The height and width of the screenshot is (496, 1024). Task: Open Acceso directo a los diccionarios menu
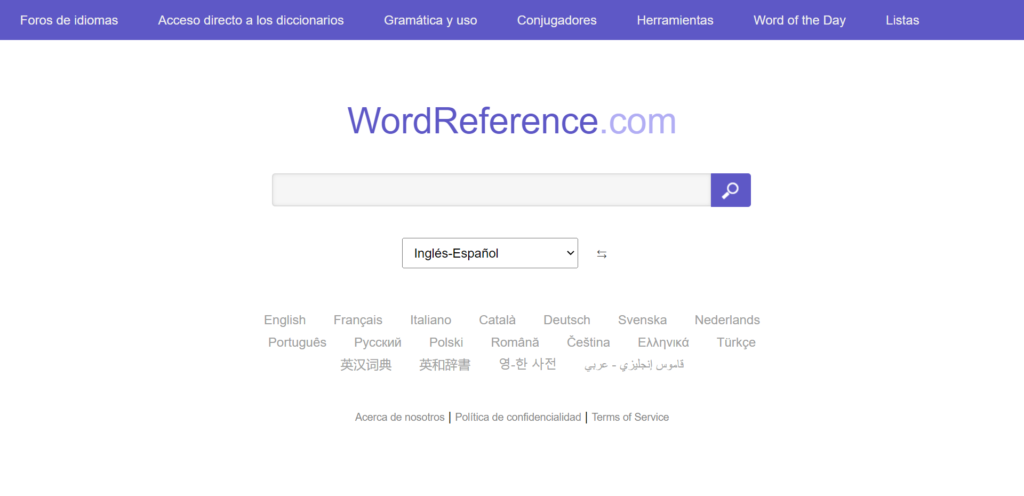pos(251,20)
